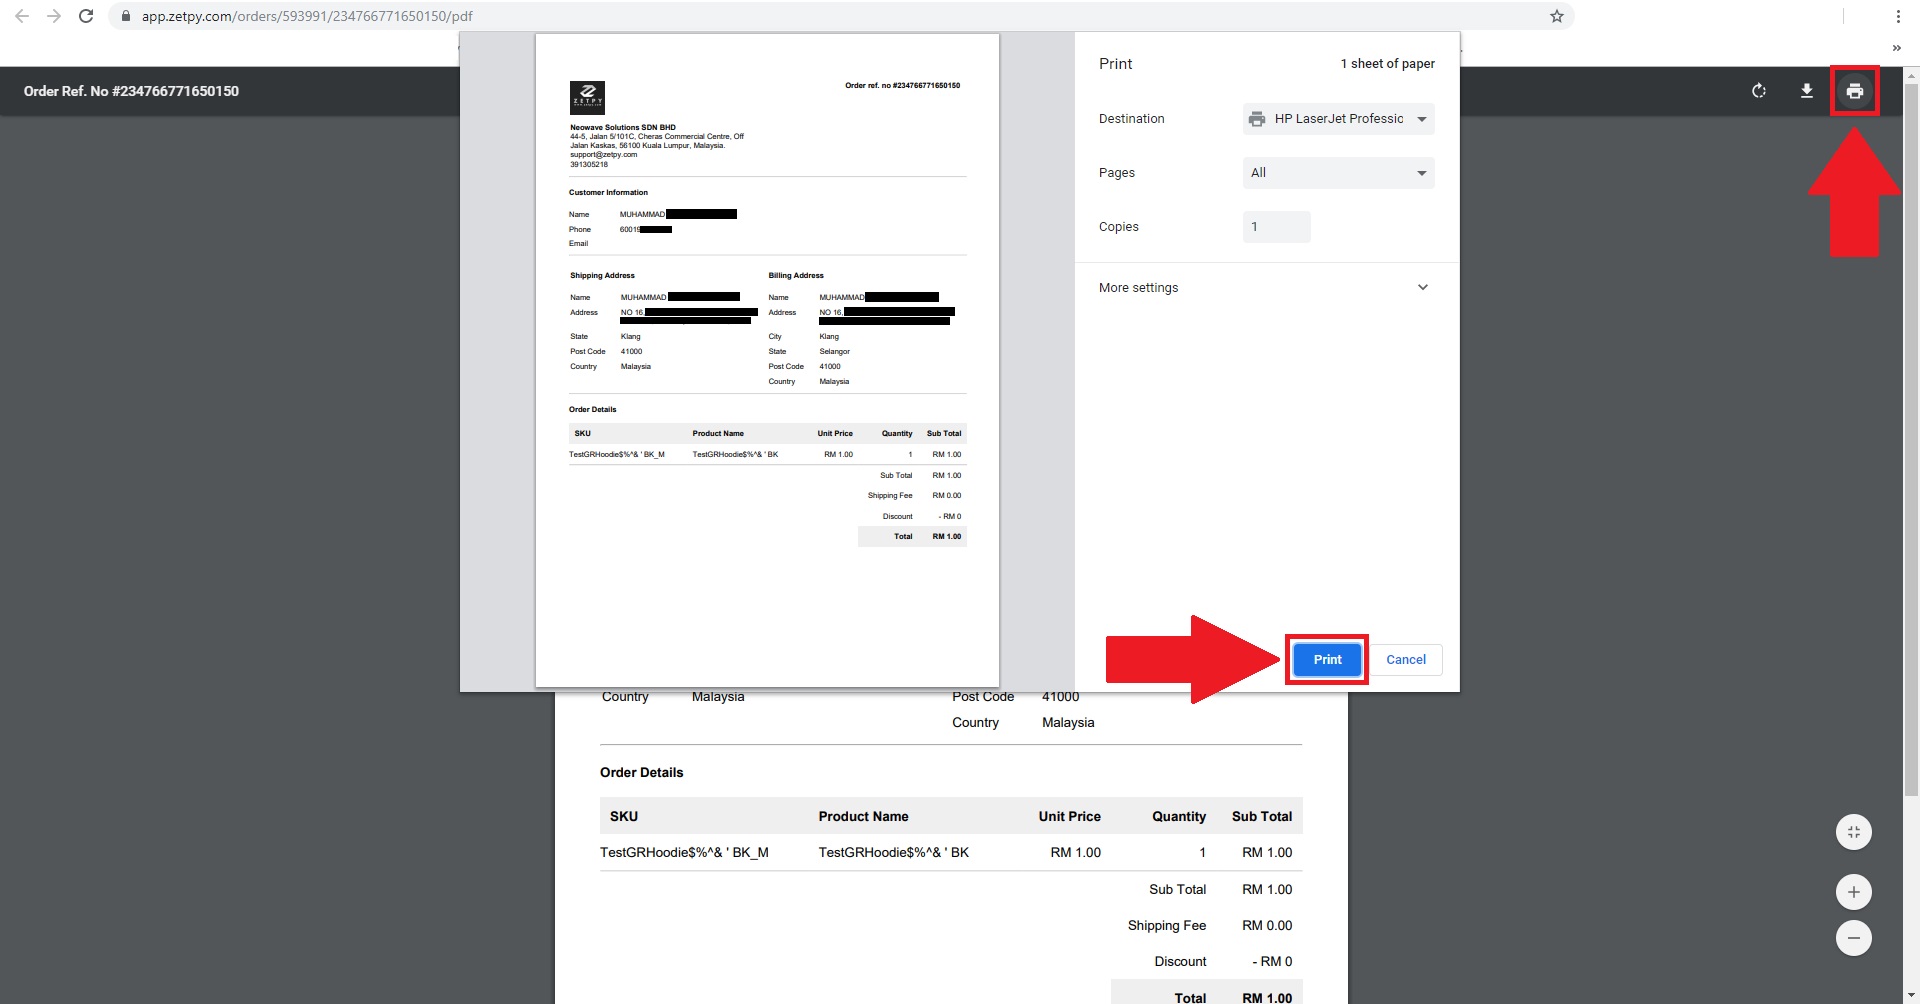
Task: Click the "- RM 0" discount value in background PDF
Action: [1272, 962]
